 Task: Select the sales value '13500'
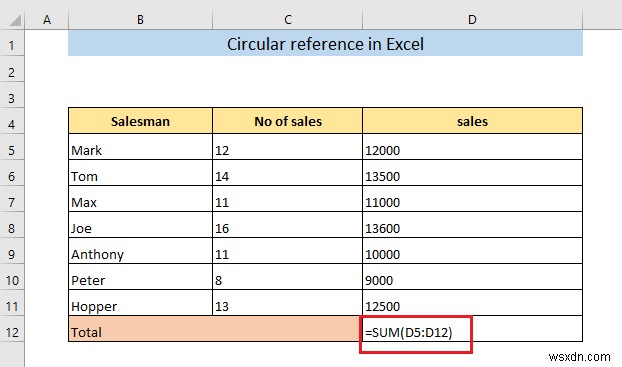(472, 173)
